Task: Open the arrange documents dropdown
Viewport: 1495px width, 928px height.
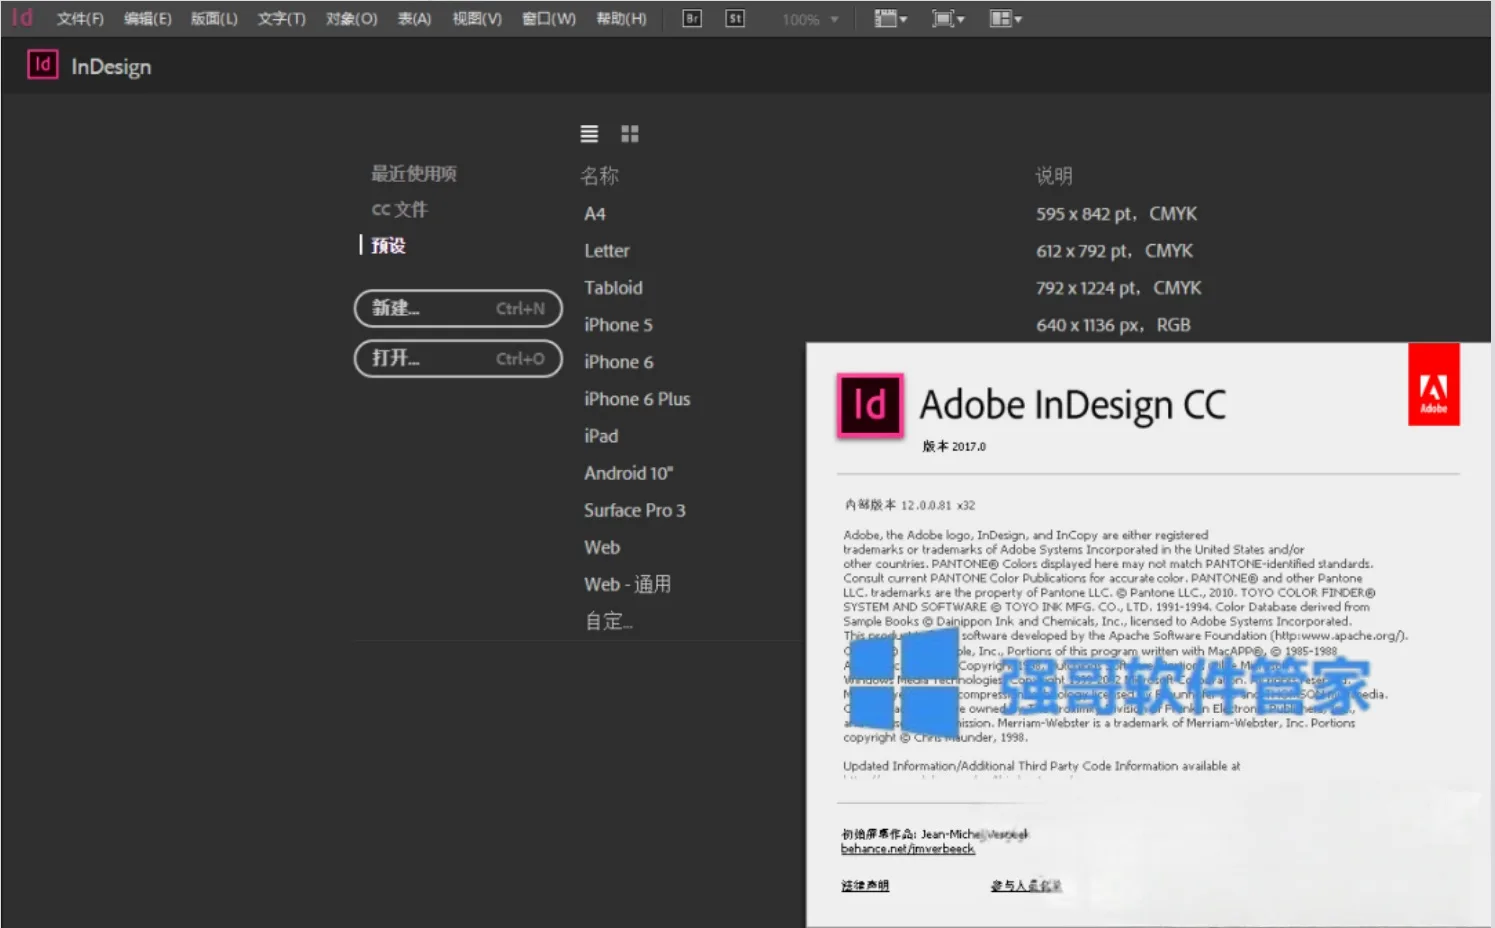Action: [1006, 18]
